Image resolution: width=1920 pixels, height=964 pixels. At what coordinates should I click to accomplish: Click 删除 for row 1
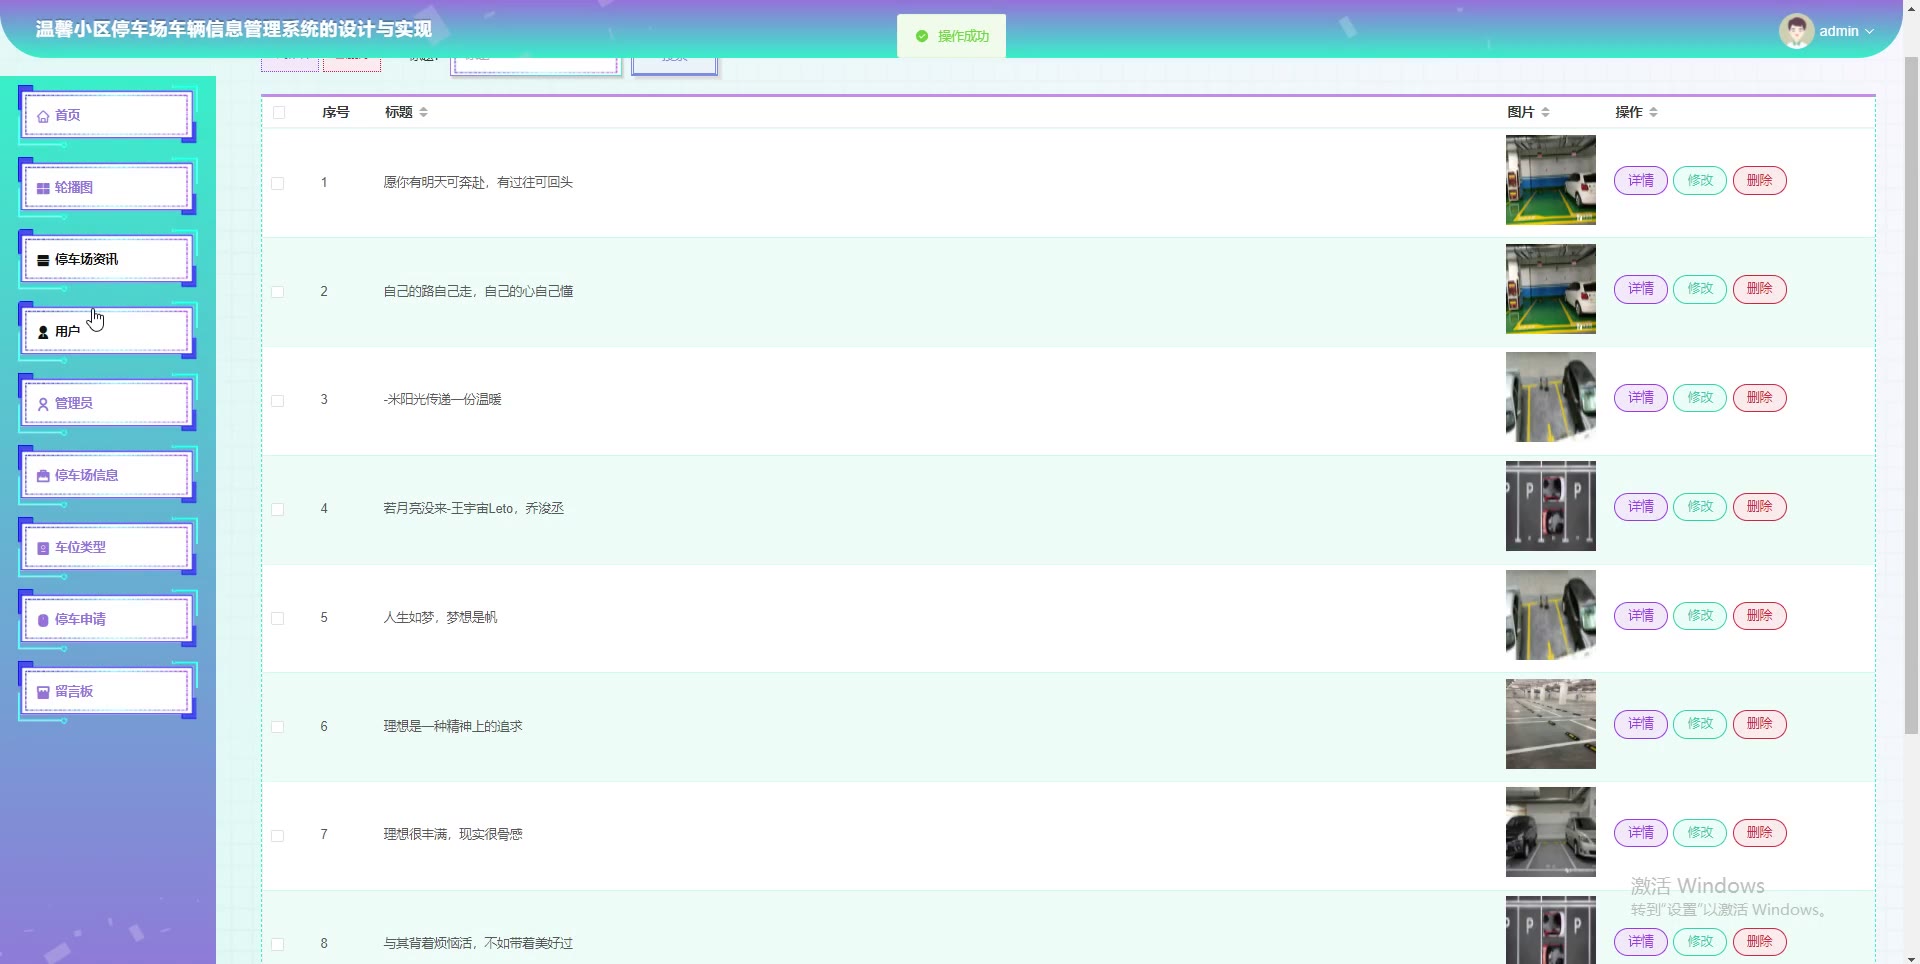point(1760,181)
